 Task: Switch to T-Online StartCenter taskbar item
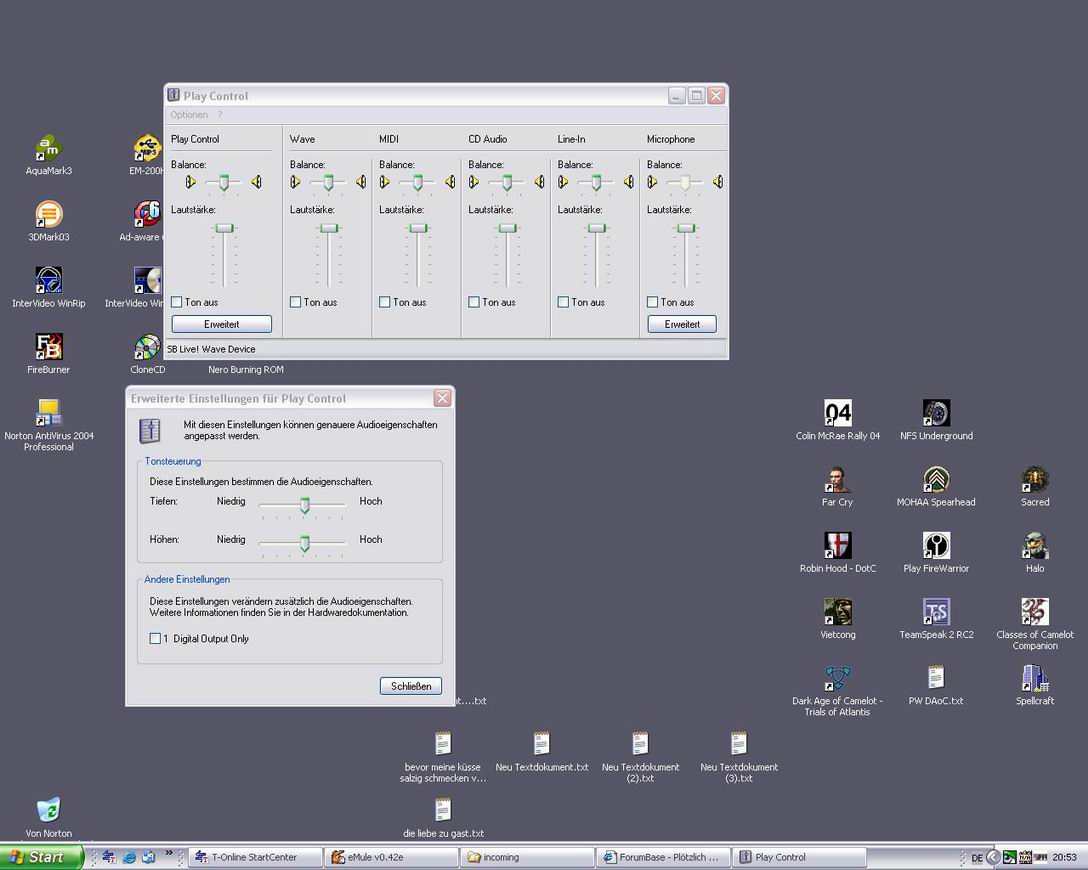pos(255,858)
